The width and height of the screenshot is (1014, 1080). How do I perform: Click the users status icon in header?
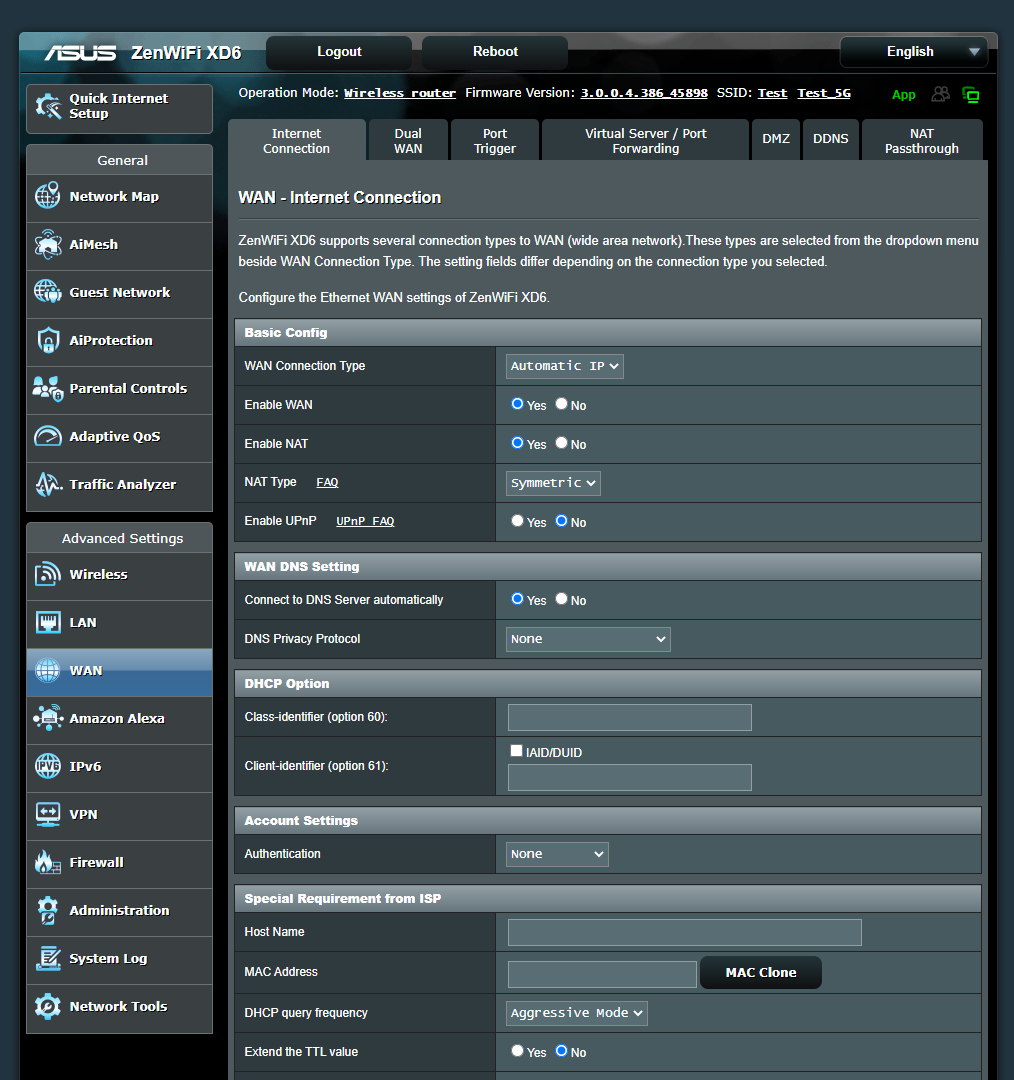pyautogui.click(x=940, y=94)
